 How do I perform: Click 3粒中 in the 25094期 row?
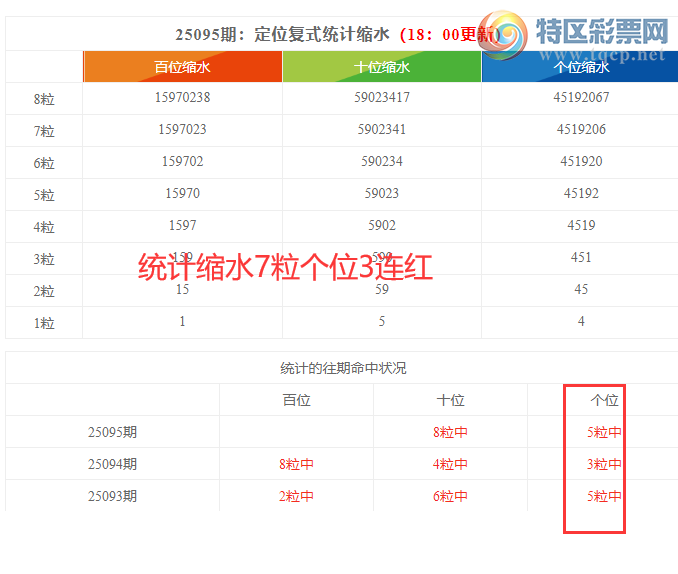pos(604,464)
